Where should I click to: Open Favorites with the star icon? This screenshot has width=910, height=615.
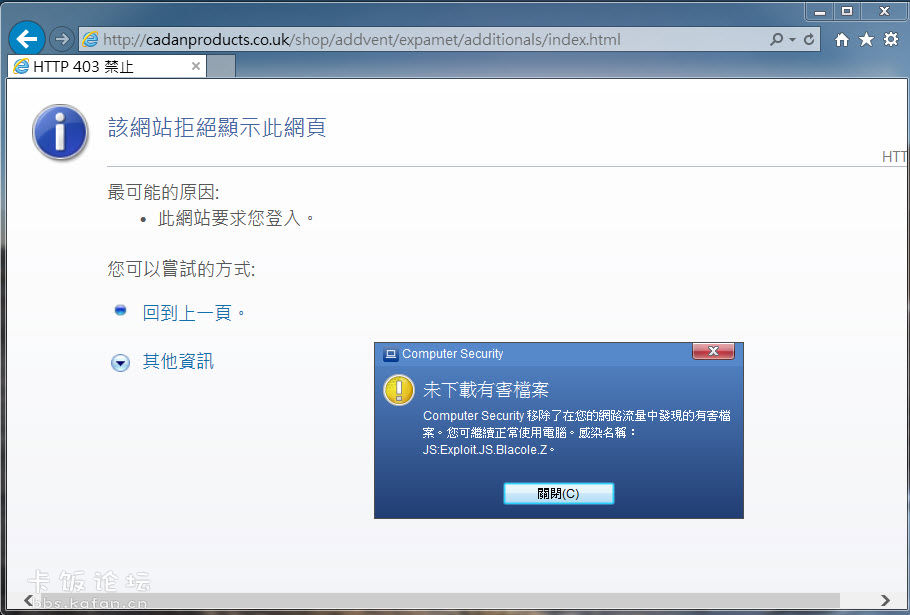point(866,39)
